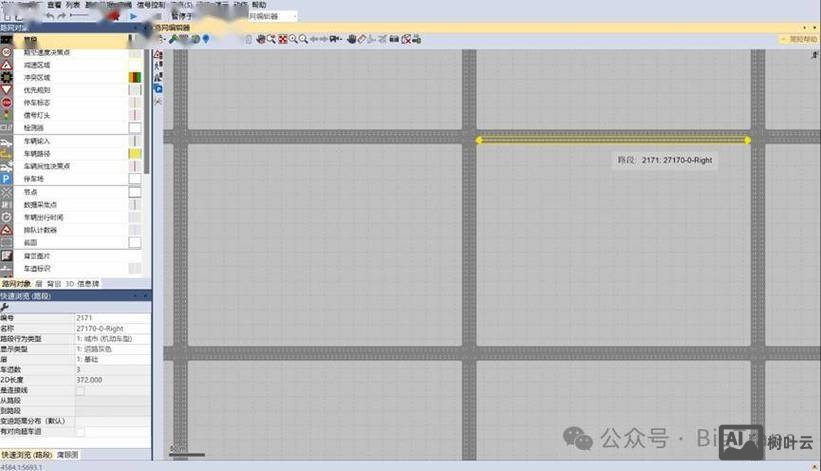
Task: Select the 车辆属性决策点 row
Action: click(x=71, y=166)
